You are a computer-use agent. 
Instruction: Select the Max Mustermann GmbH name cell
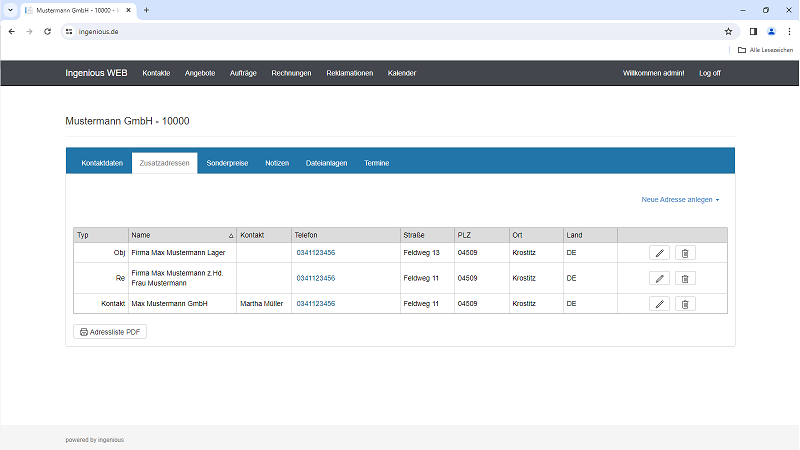point(182,304)
